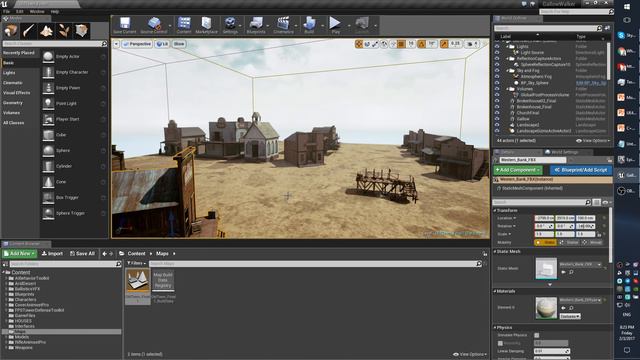Toggle visibility of GlobalPostProcessVolume actor

pyautogui.click(x=497, y=95)
